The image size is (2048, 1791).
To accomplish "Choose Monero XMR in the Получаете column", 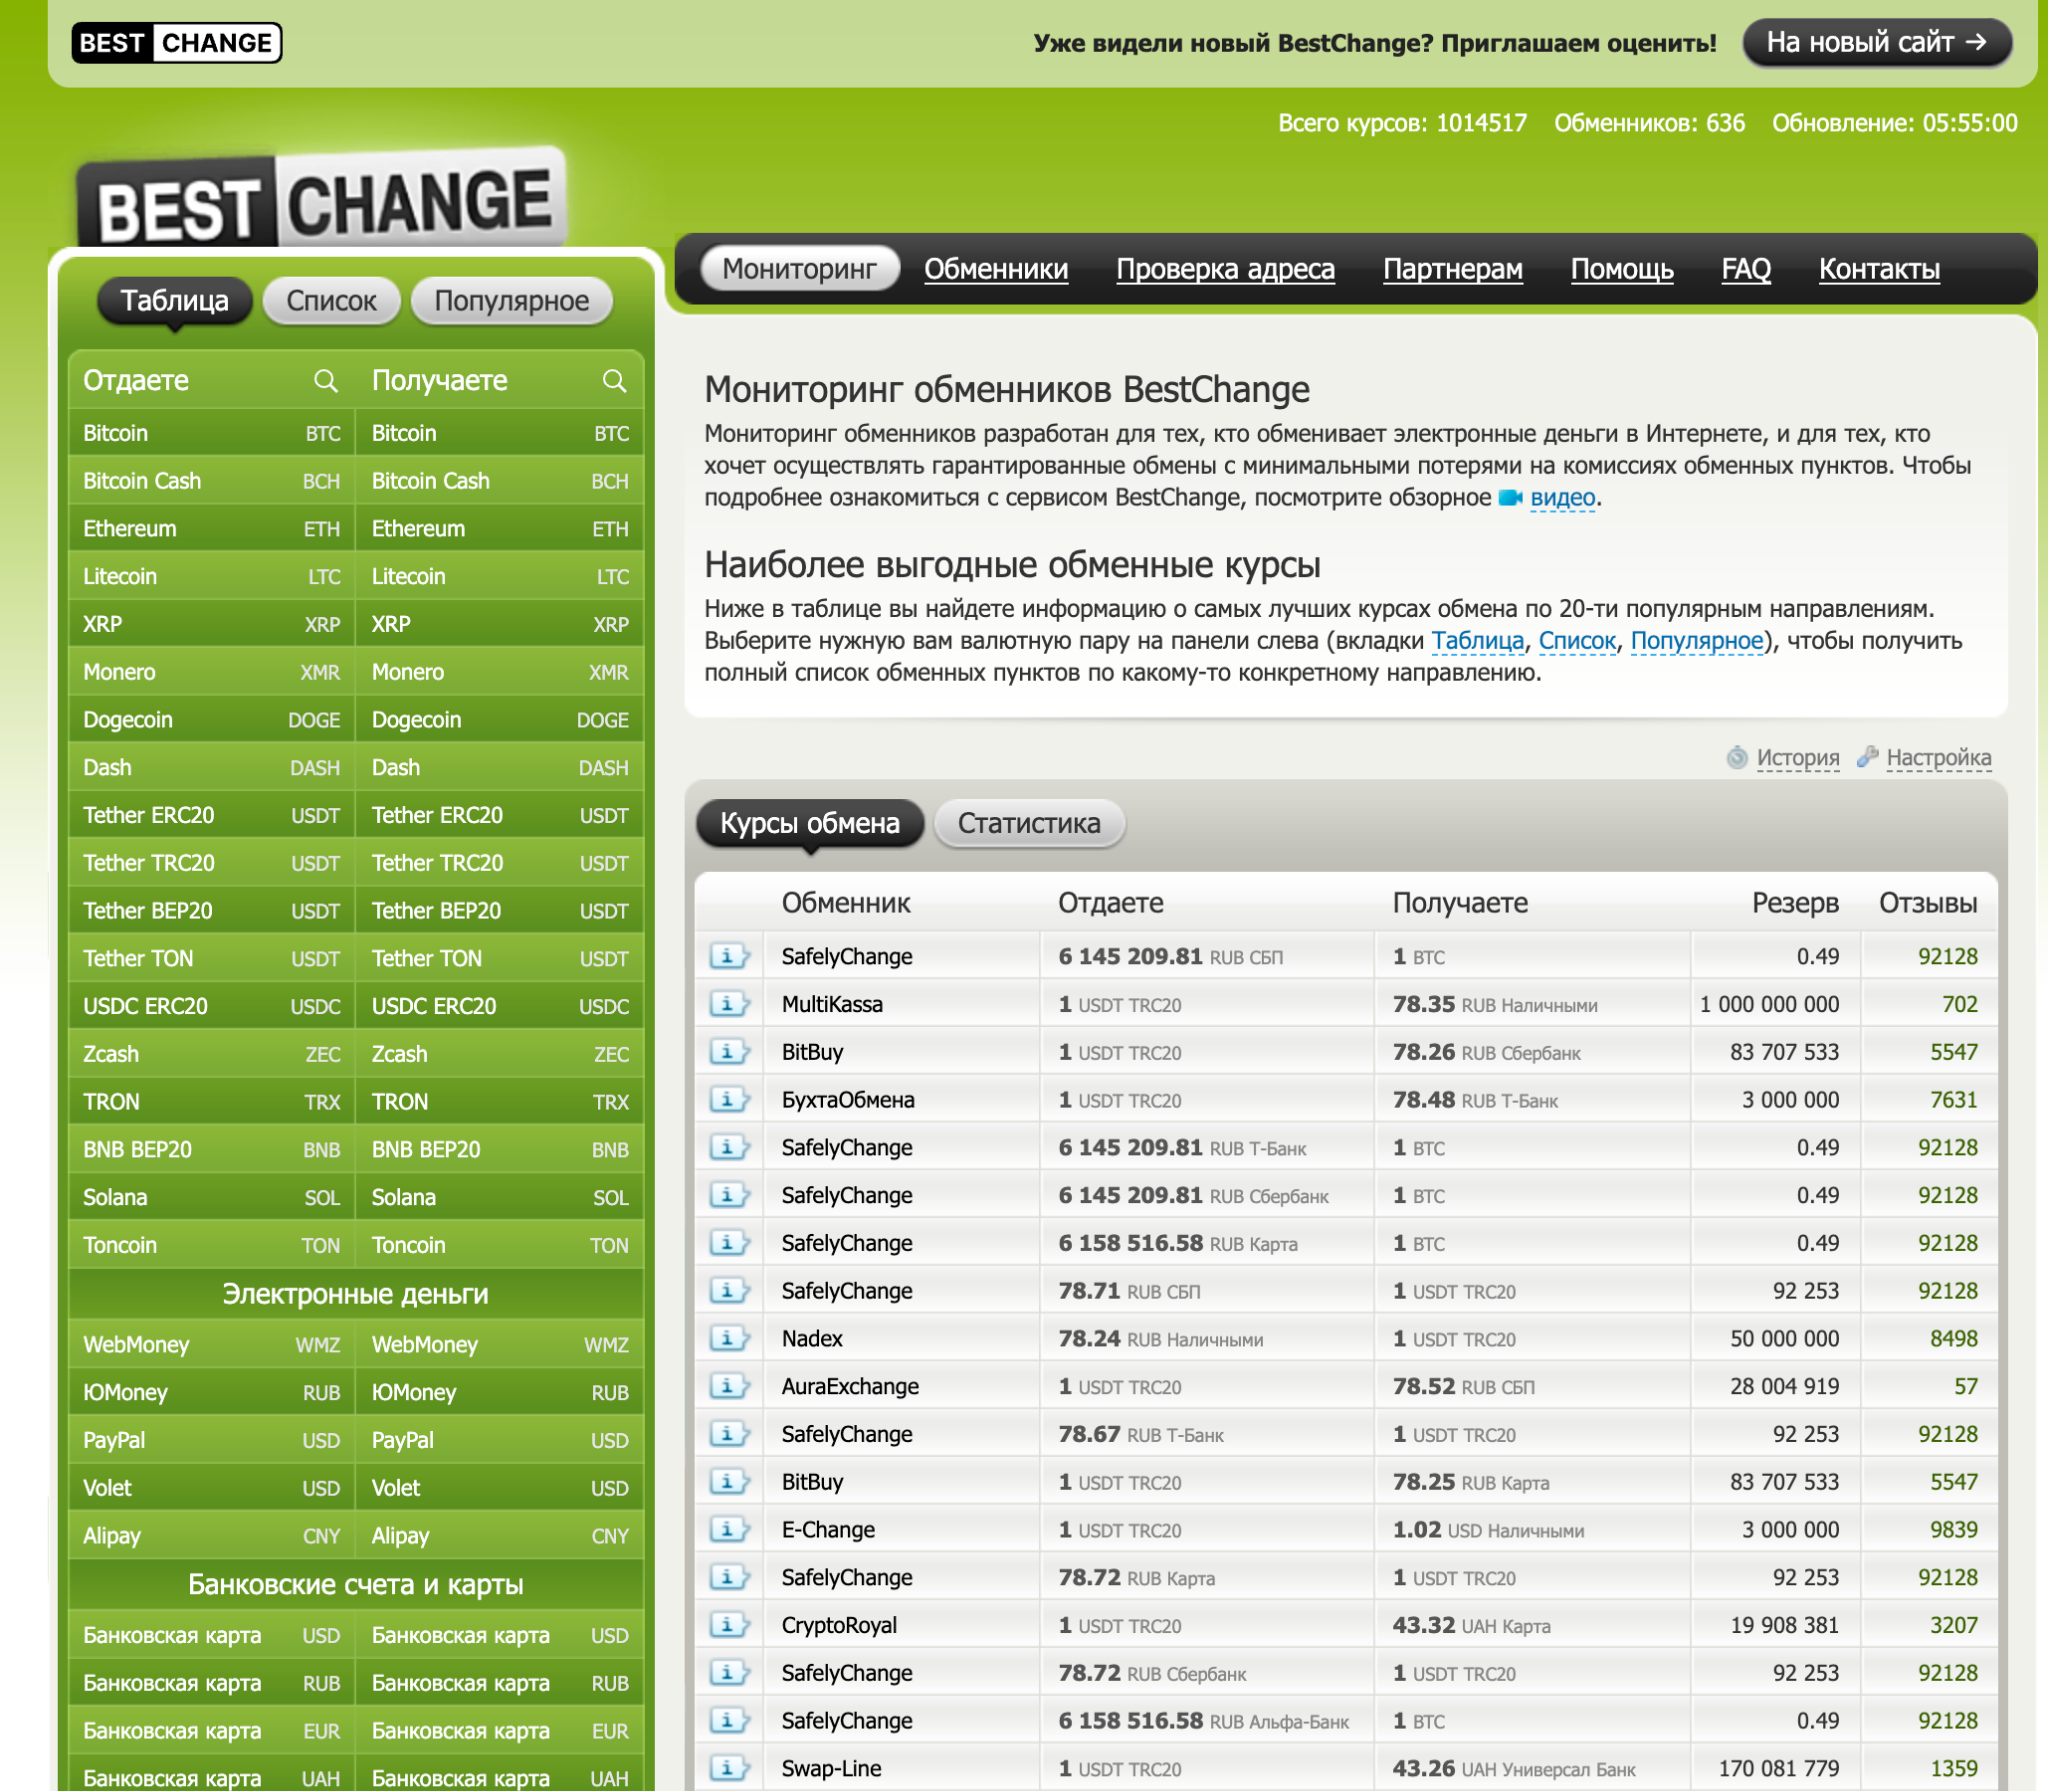I will click(500, 672).
